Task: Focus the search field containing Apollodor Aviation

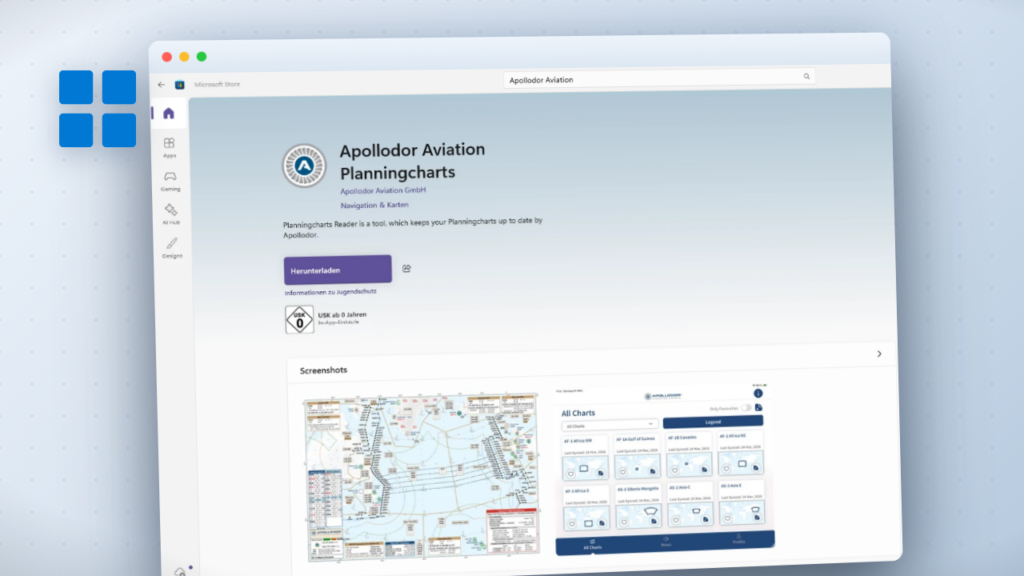Action: 658,78
